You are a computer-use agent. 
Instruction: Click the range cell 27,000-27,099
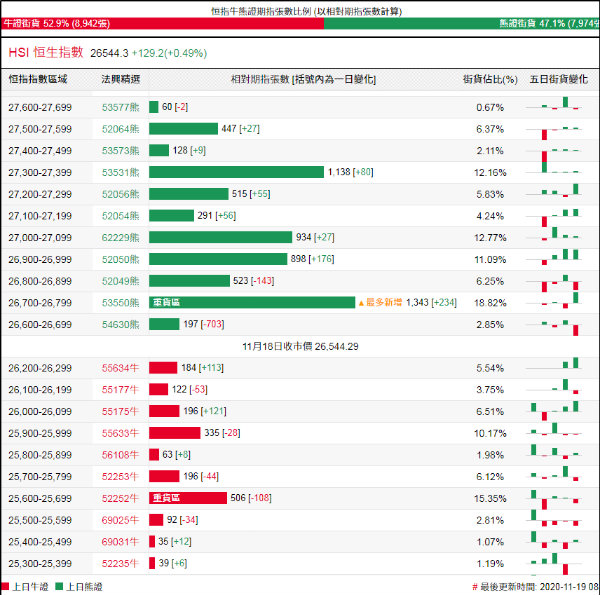40,238
